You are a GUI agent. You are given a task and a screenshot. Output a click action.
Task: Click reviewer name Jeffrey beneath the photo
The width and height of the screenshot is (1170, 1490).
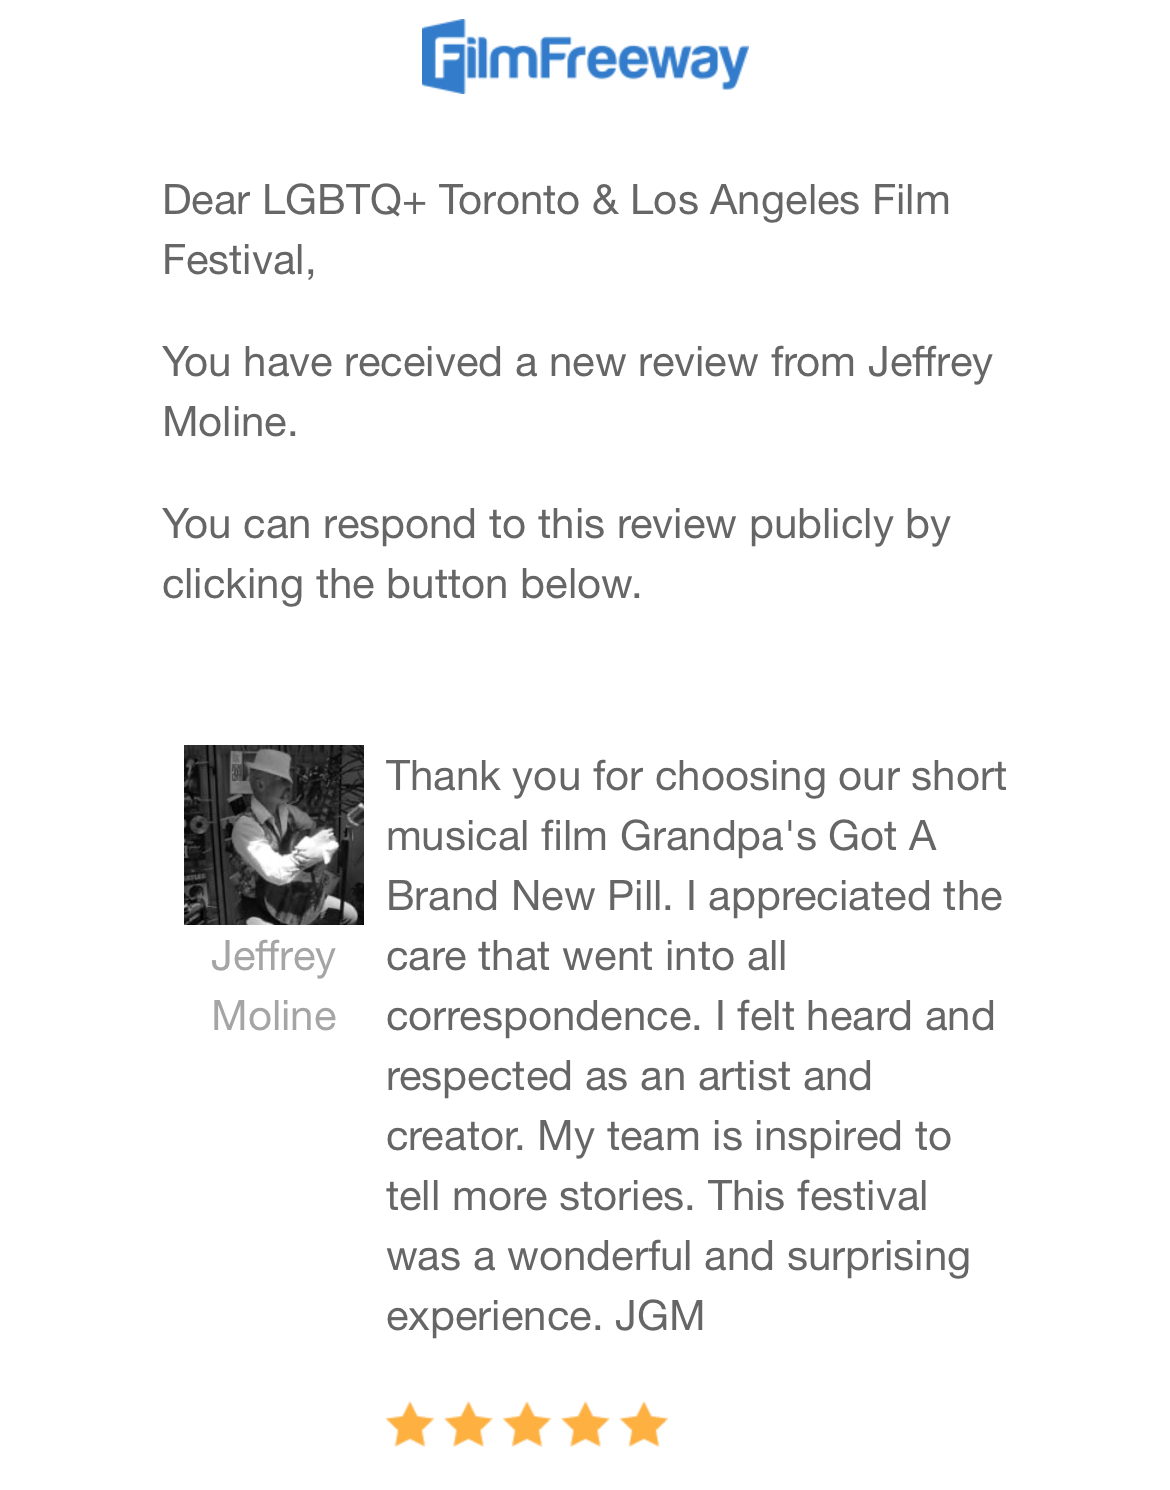pyautogui.click(x=273, y=956)
